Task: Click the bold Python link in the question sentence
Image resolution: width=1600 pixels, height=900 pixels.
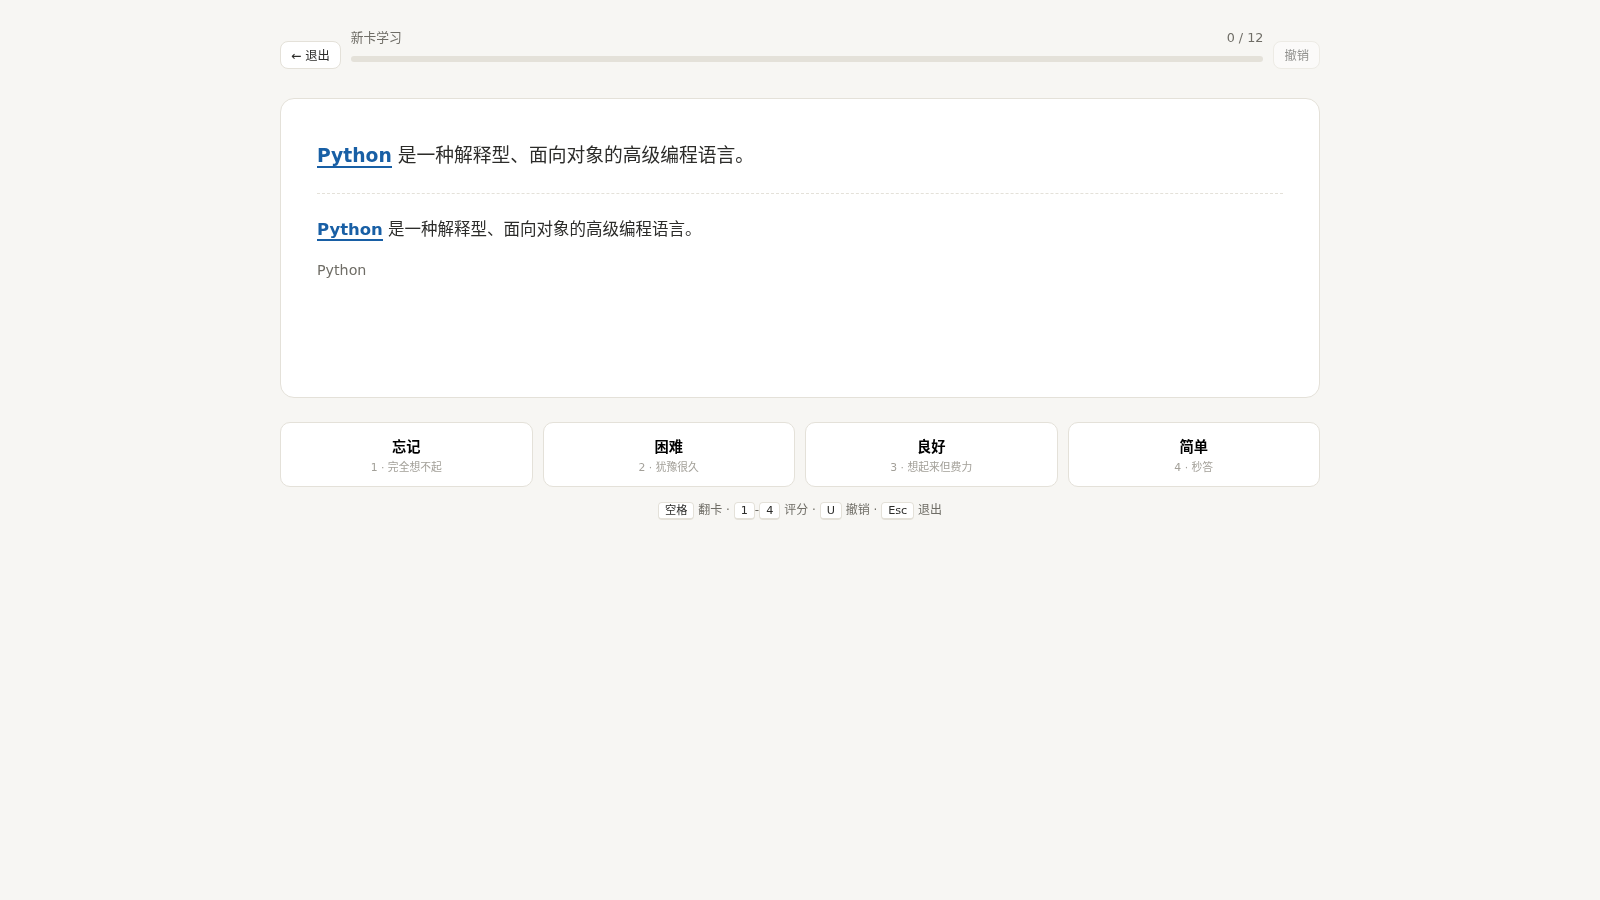Action: 354,155
